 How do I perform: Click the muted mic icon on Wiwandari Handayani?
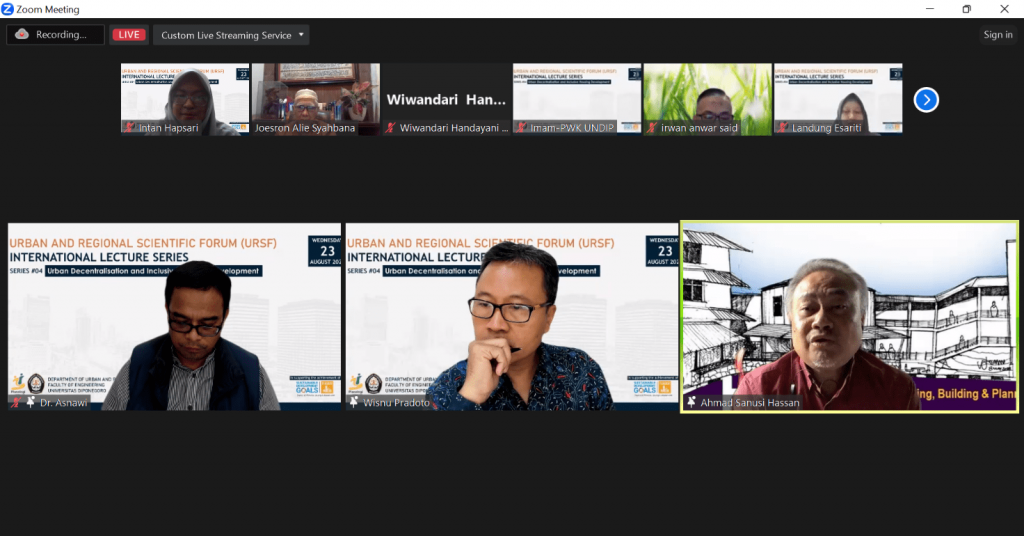point(390,128)
